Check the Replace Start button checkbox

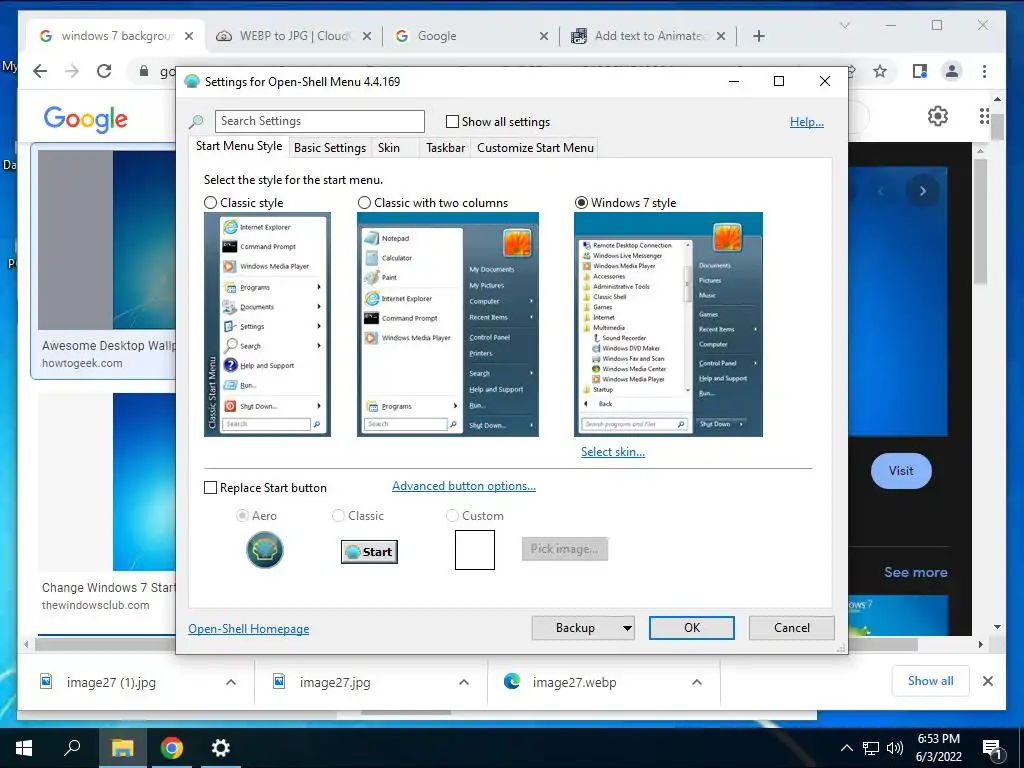point(210,488)
